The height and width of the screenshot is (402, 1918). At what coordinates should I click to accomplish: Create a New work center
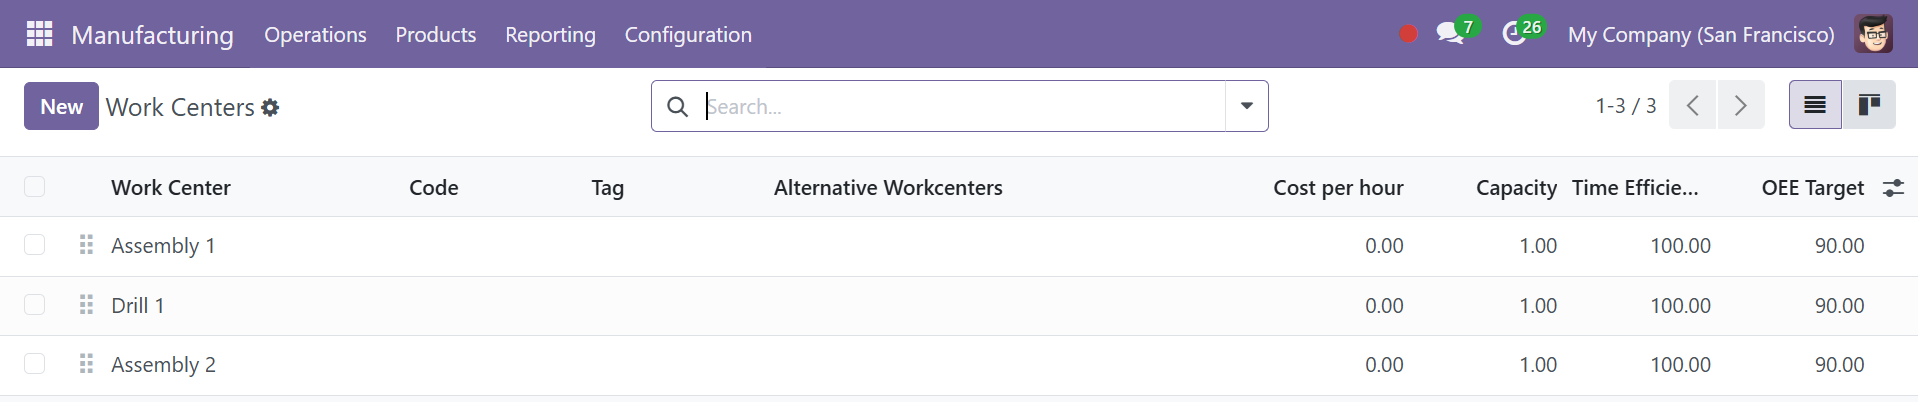pos(61,106)
